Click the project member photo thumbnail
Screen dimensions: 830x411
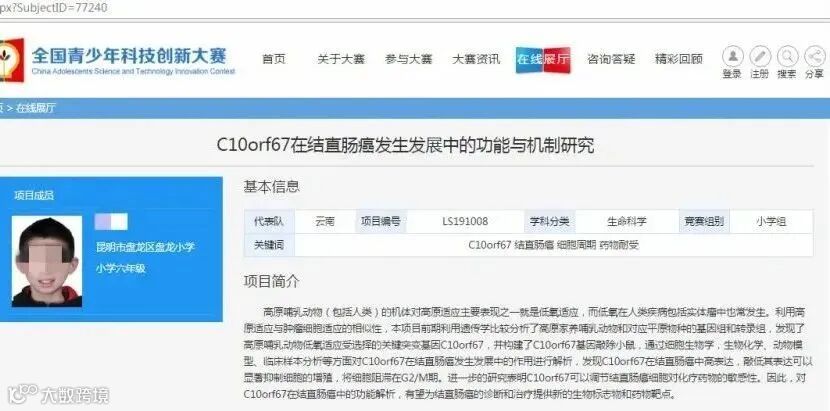[x=47, y=261]
